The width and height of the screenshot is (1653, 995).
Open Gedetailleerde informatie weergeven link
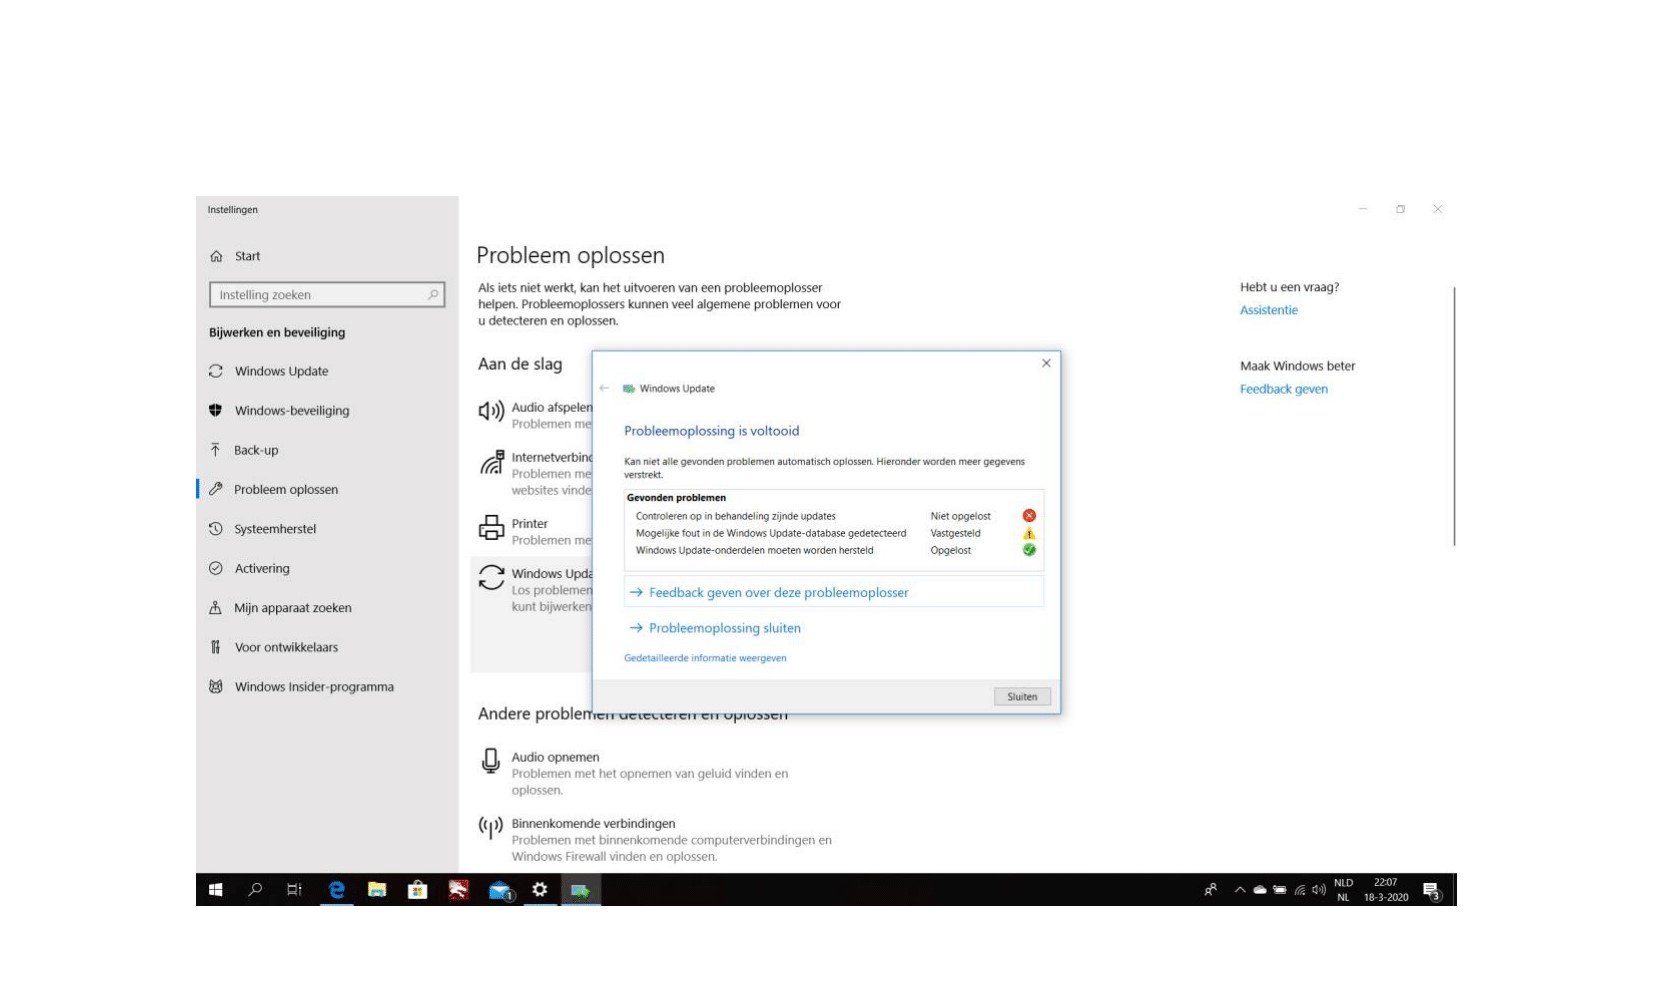(705, 658)
